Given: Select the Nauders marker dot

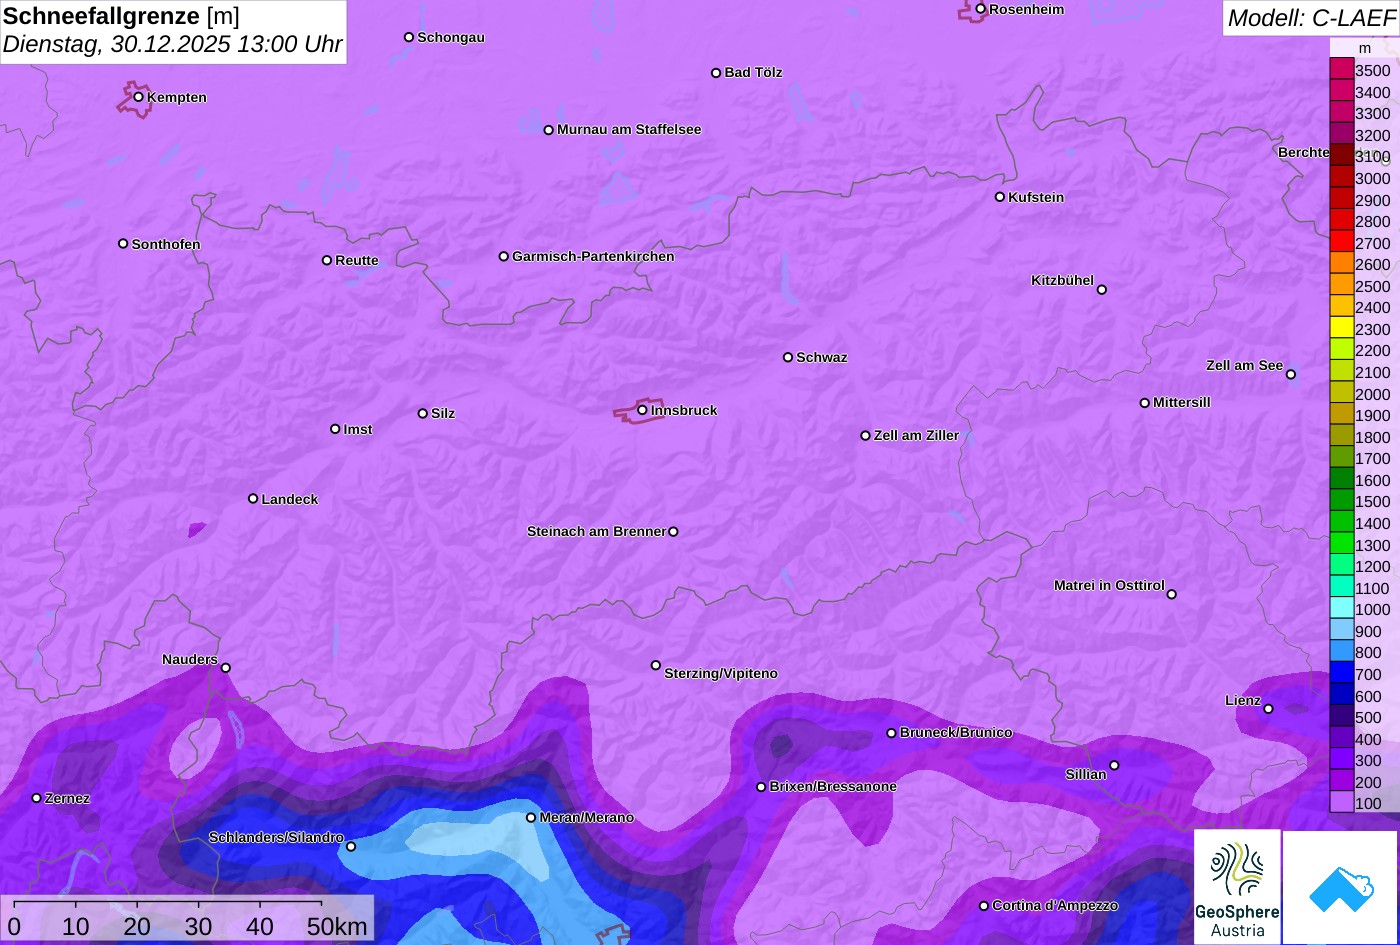Looking at the screenshot, I should tap(226, 668).
